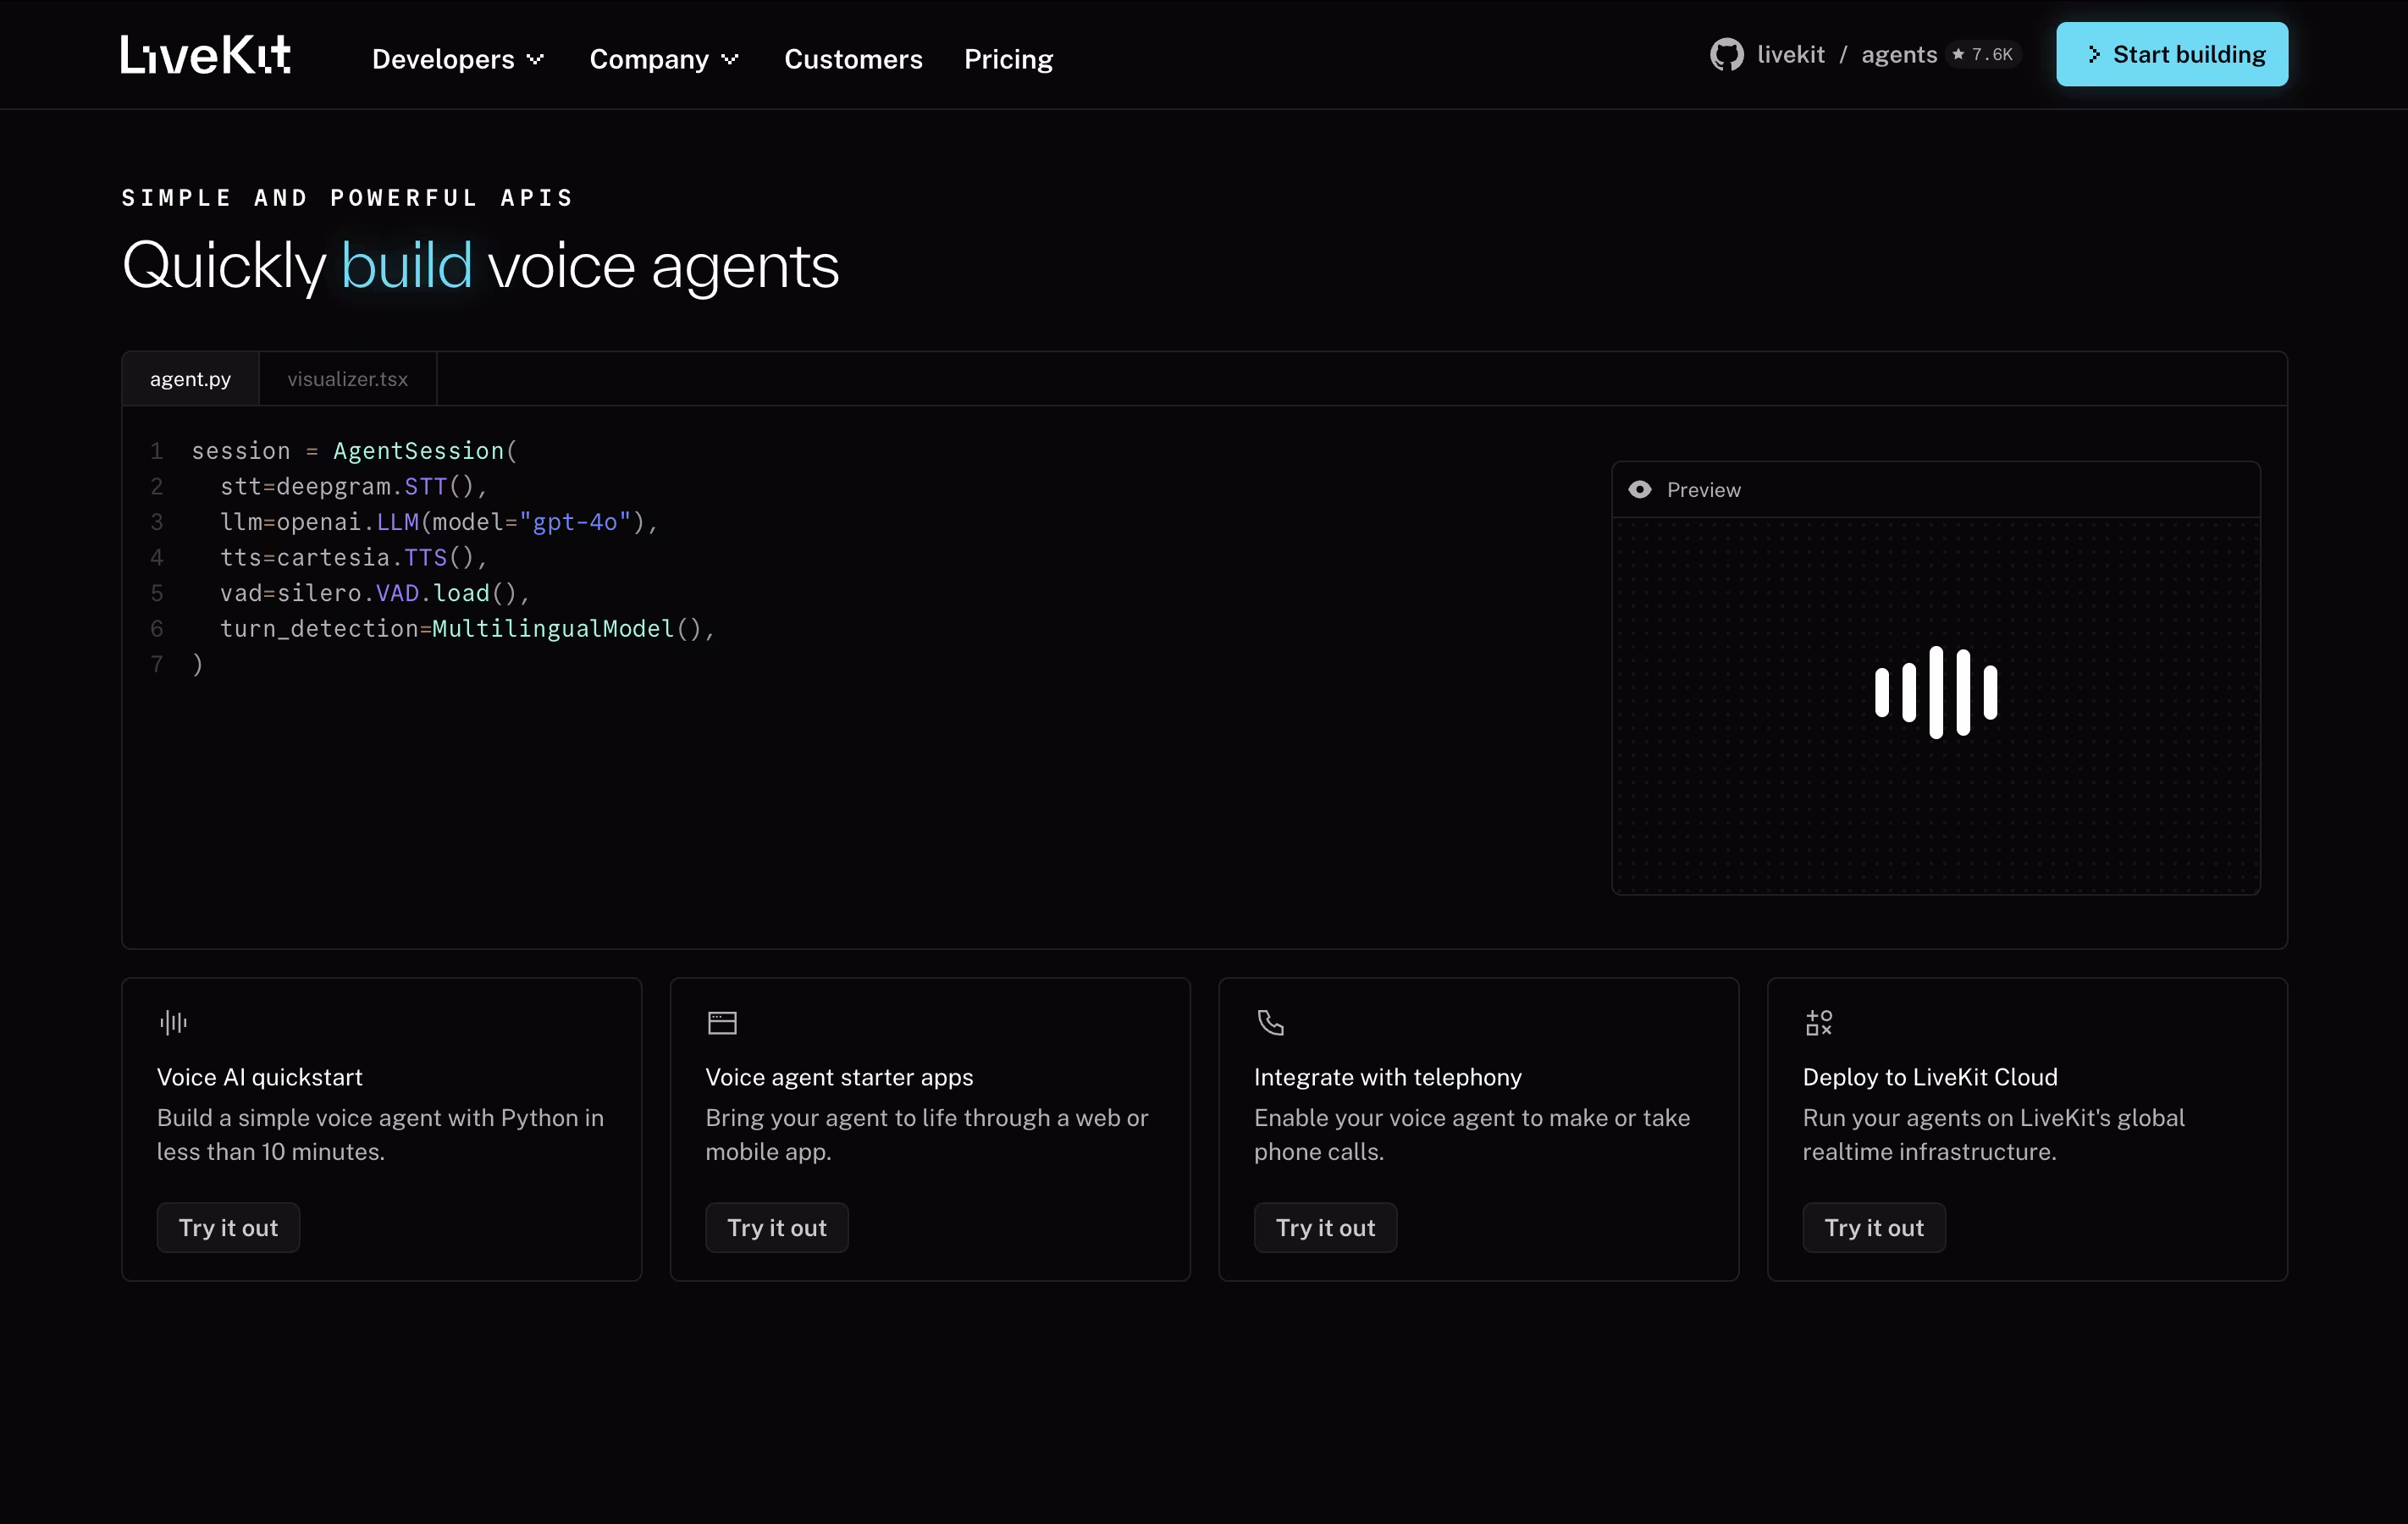
Task: Try out Integrate with telephony
Action: (1325, 1227)
